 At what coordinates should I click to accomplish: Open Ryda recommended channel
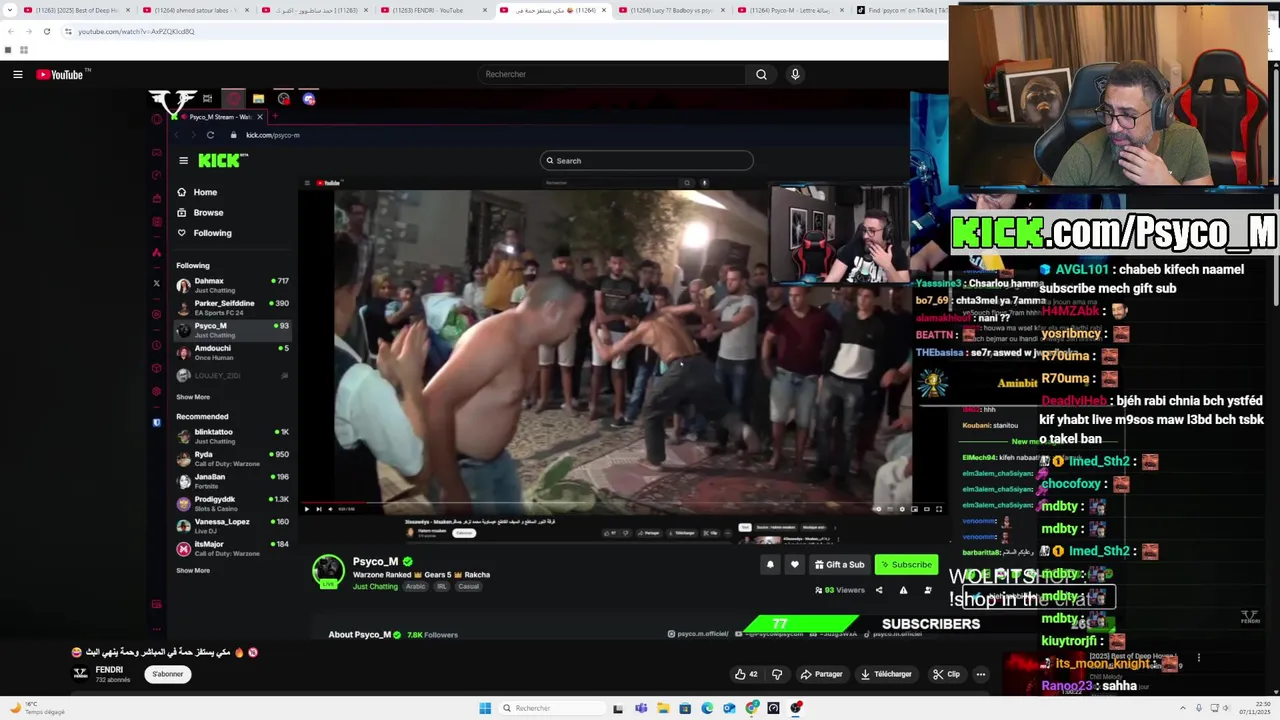233,458
